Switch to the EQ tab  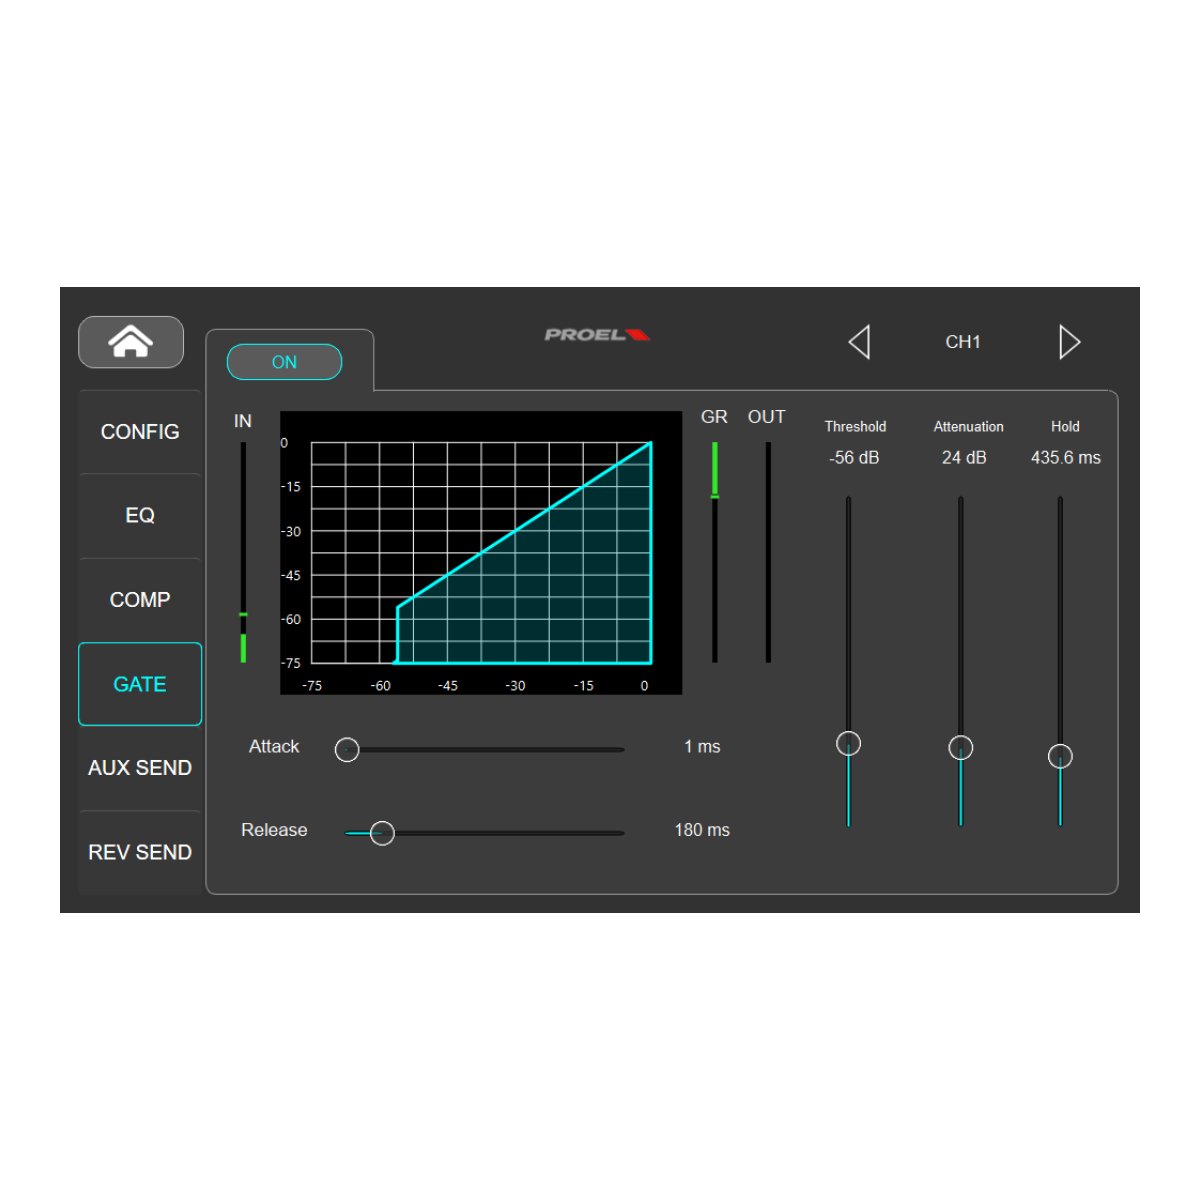tap(140, 515)
